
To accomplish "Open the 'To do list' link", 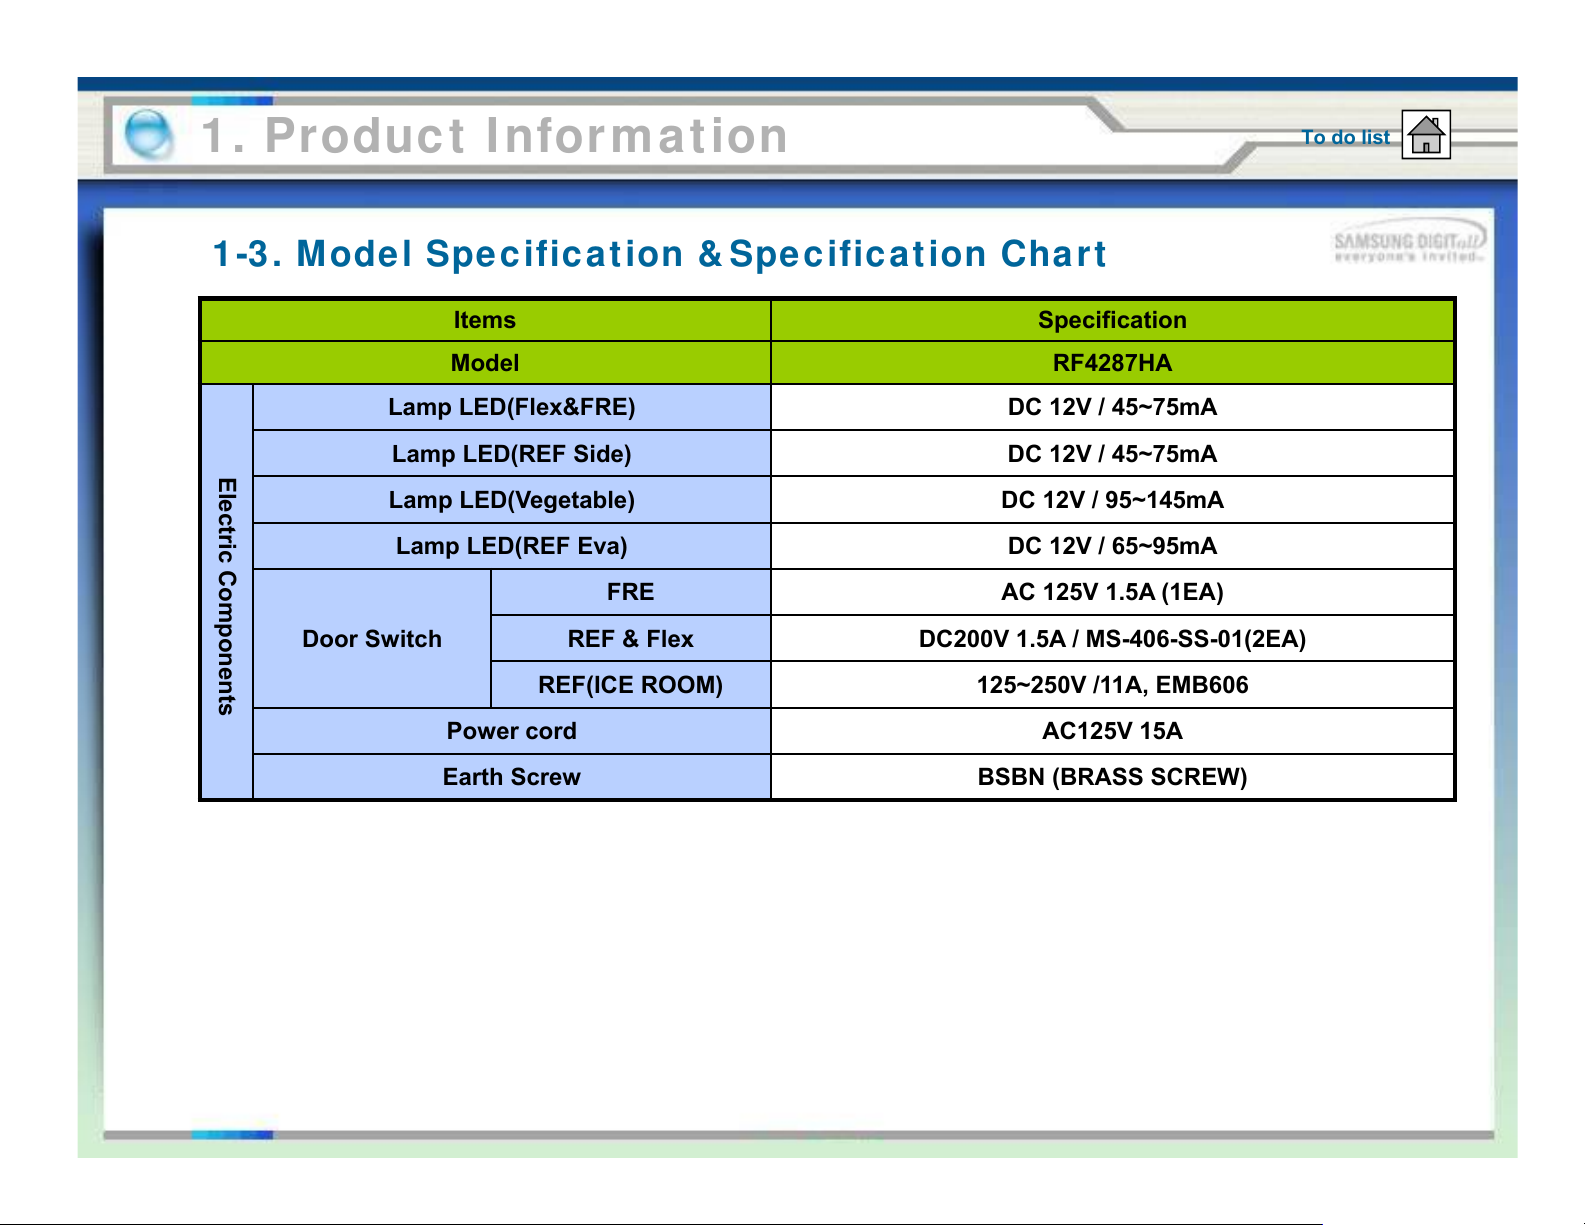I will click(x=1346, y=137).
